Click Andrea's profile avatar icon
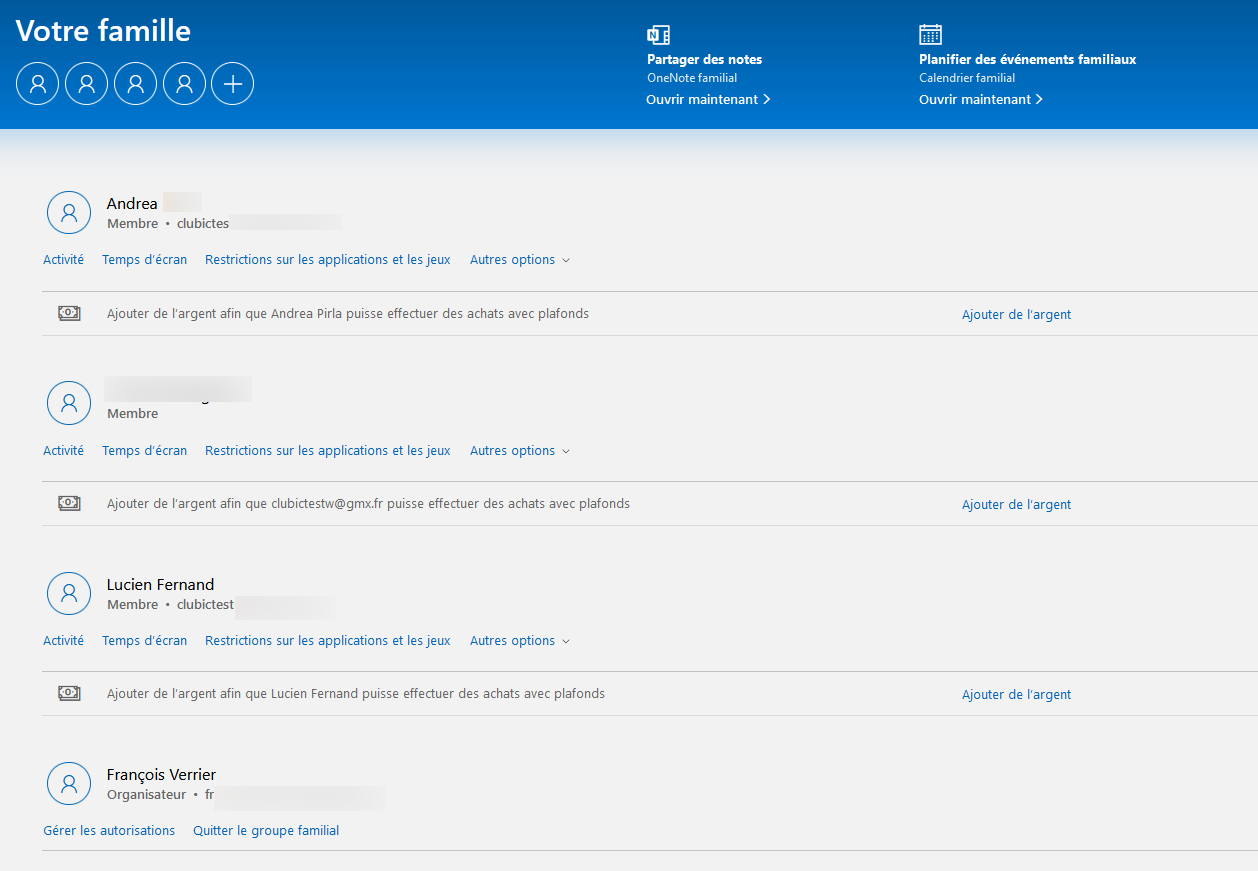Viewport: 1258px width, 871px height. (69, 212)
